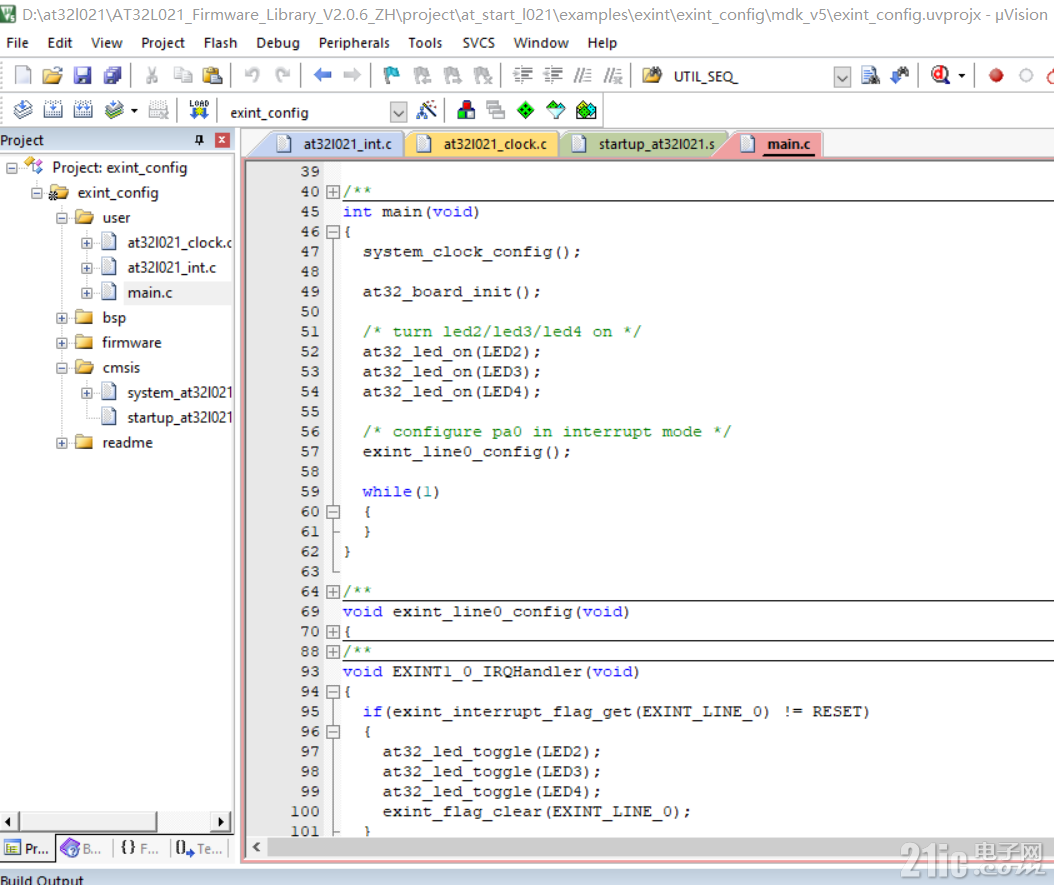Navigate backwards with the blue left arrow

click(x=323, y=75)
